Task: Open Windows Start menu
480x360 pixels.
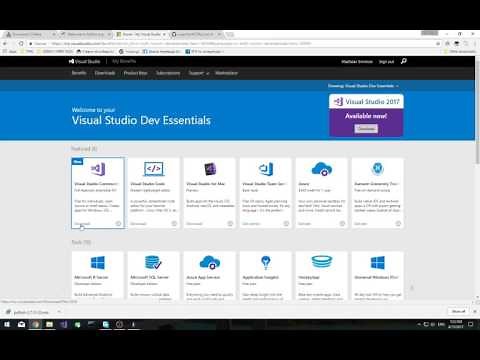Action: [7, 324]
